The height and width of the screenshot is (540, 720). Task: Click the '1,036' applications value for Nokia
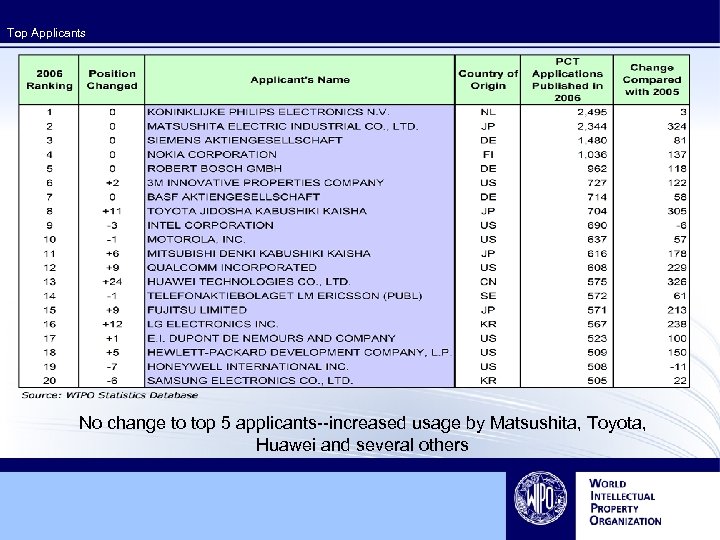point(592,155)
